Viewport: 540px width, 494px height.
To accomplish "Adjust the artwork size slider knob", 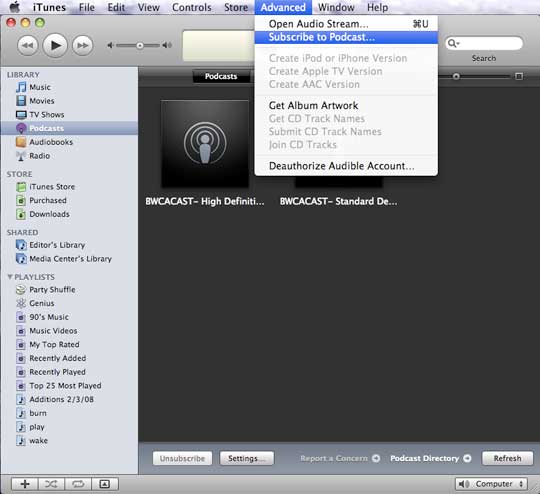I will (456, 76).
